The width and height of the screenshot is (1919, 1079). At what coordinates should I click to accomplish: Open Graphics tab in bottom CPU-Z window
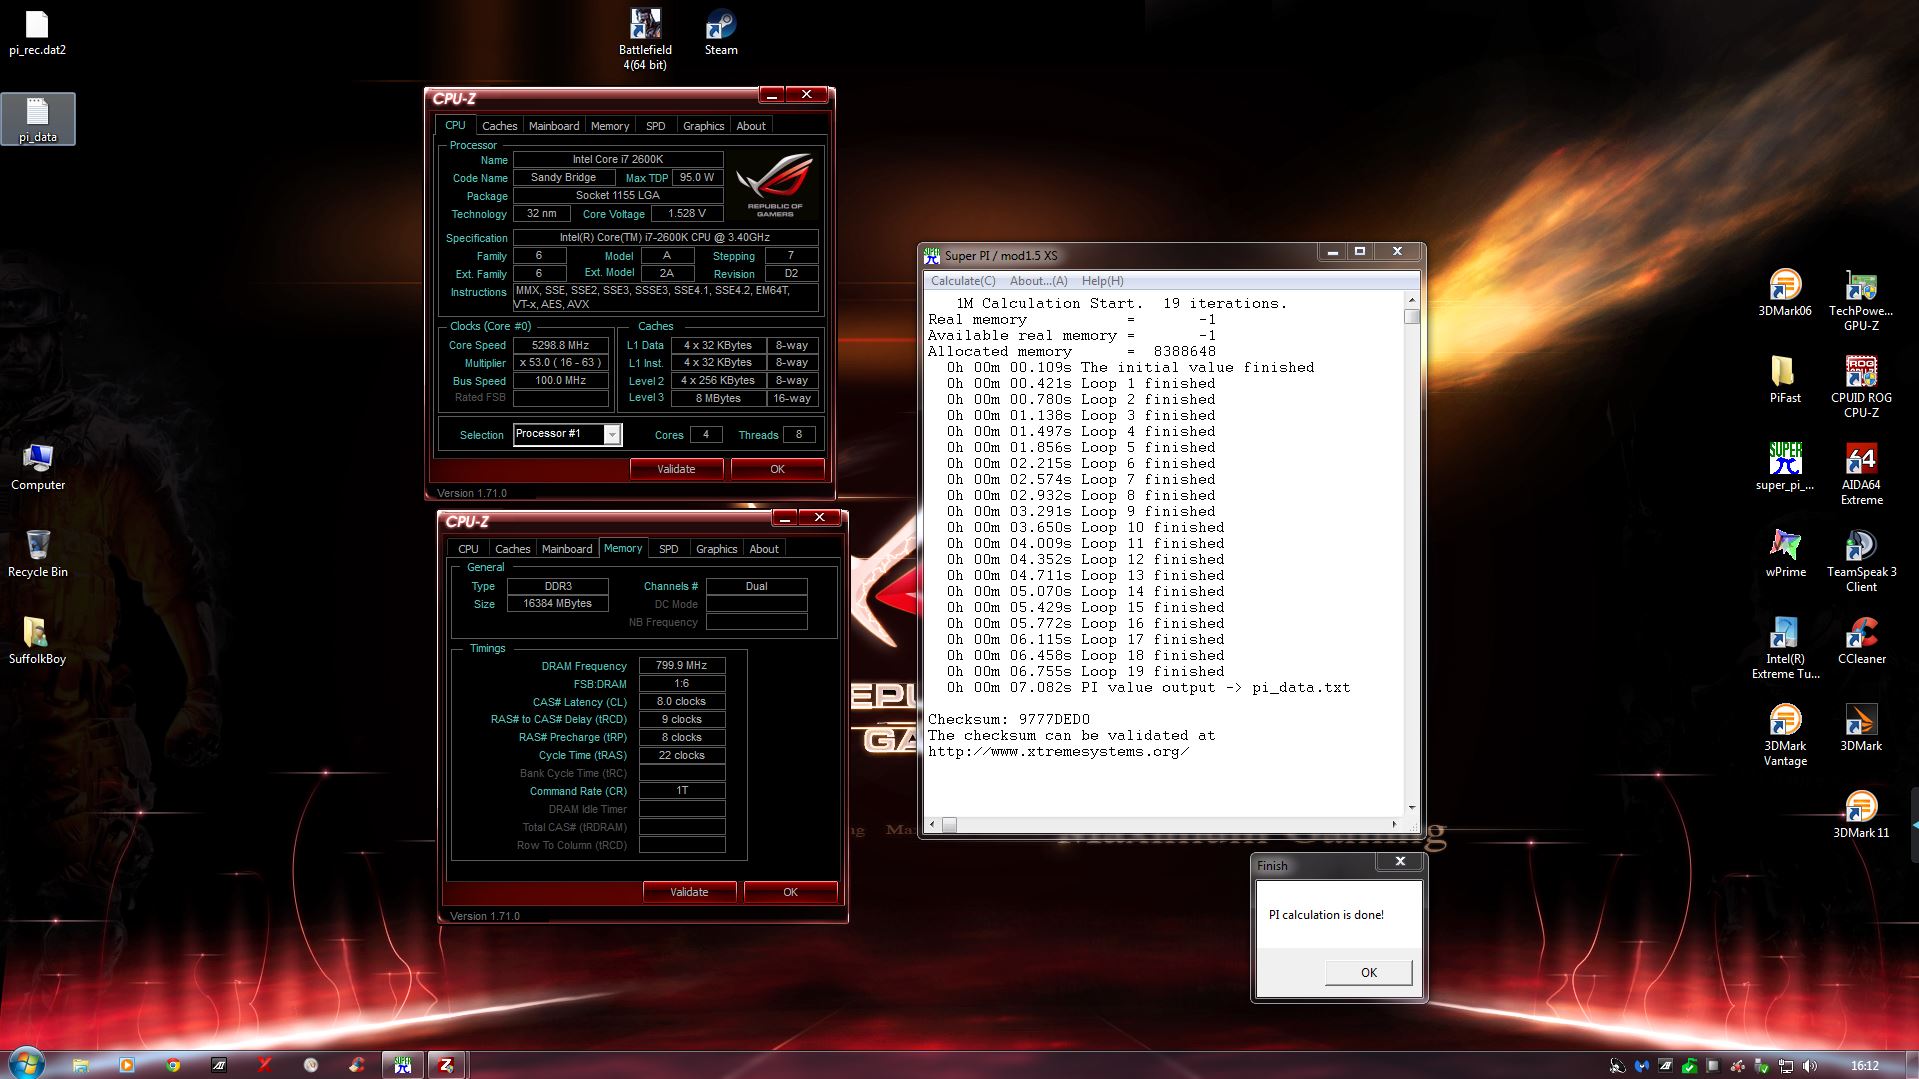click(716, 549)
